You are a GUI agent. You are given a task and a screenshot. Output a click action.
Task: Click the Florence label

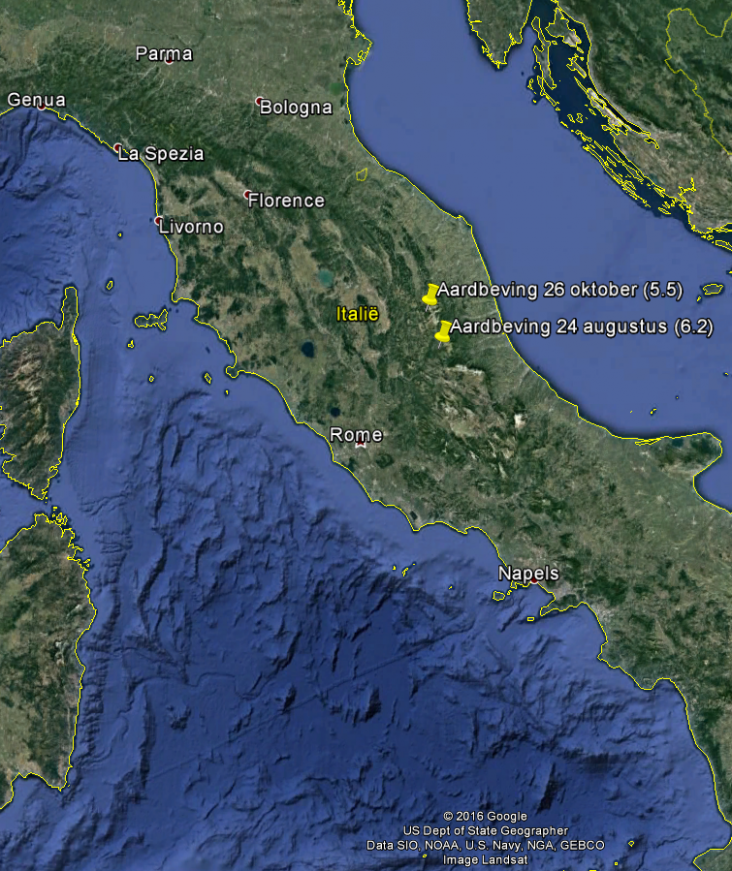[286, 201]
